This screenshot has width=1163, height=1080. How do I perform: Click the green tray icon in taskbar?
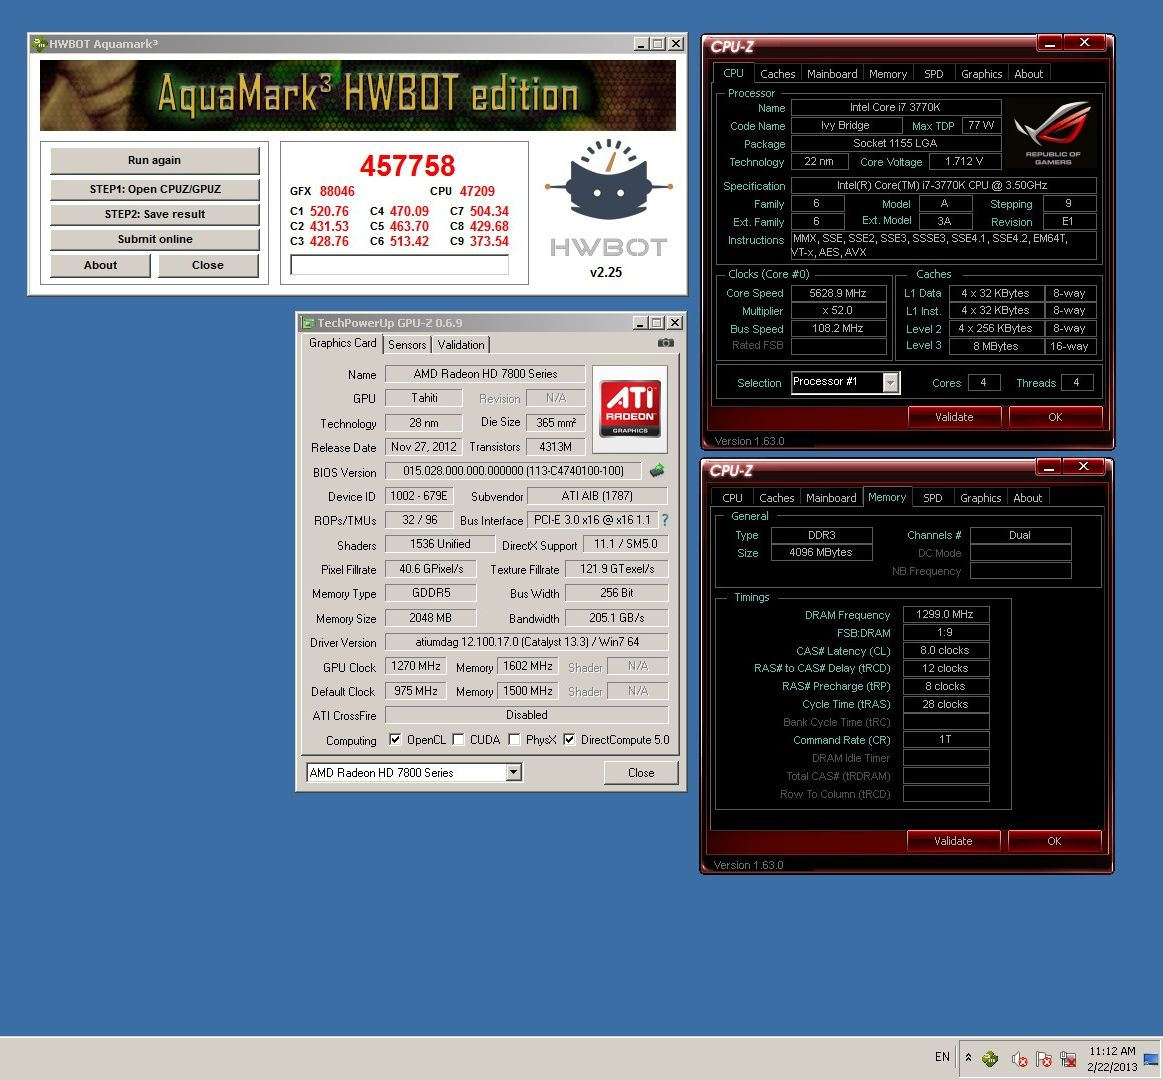(x=990, y=1058)
